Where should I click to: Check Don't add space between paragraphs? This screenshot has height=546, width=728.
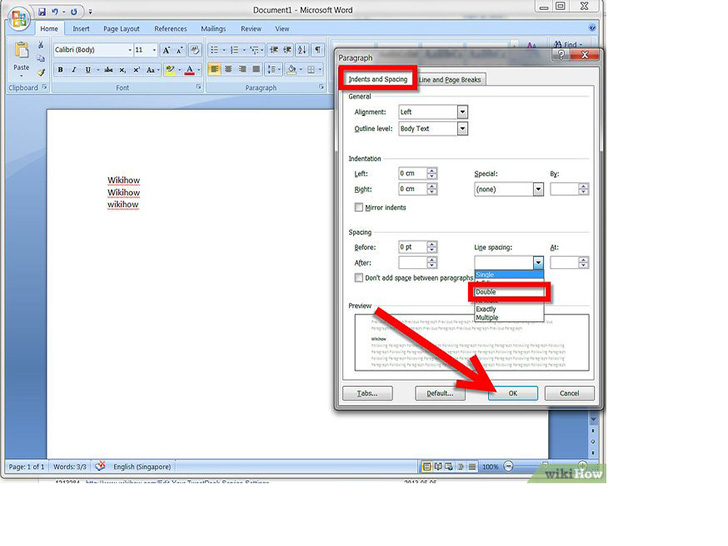coord(358,278)
